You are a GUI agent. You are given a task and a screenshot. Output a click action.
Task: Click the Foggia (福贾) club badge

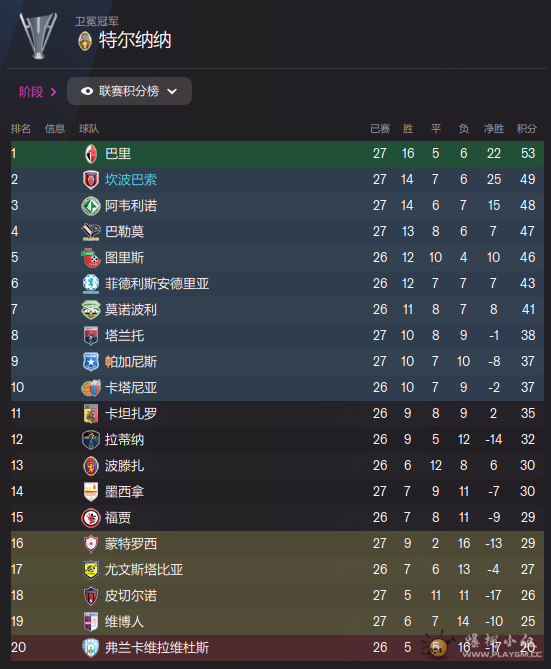click(90, 518)
